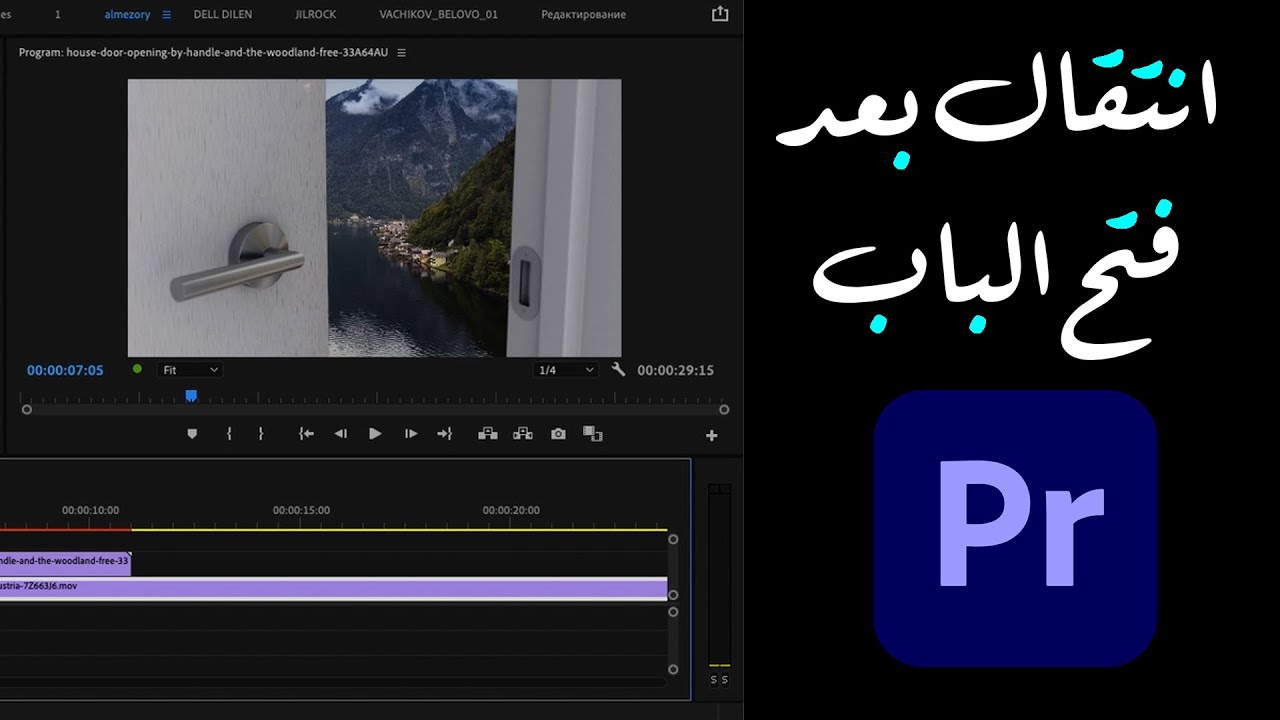Select the woodland-free-33 clip on the timeline
The width and height of the screenshot is (1280, 720).
pos(65,563)
